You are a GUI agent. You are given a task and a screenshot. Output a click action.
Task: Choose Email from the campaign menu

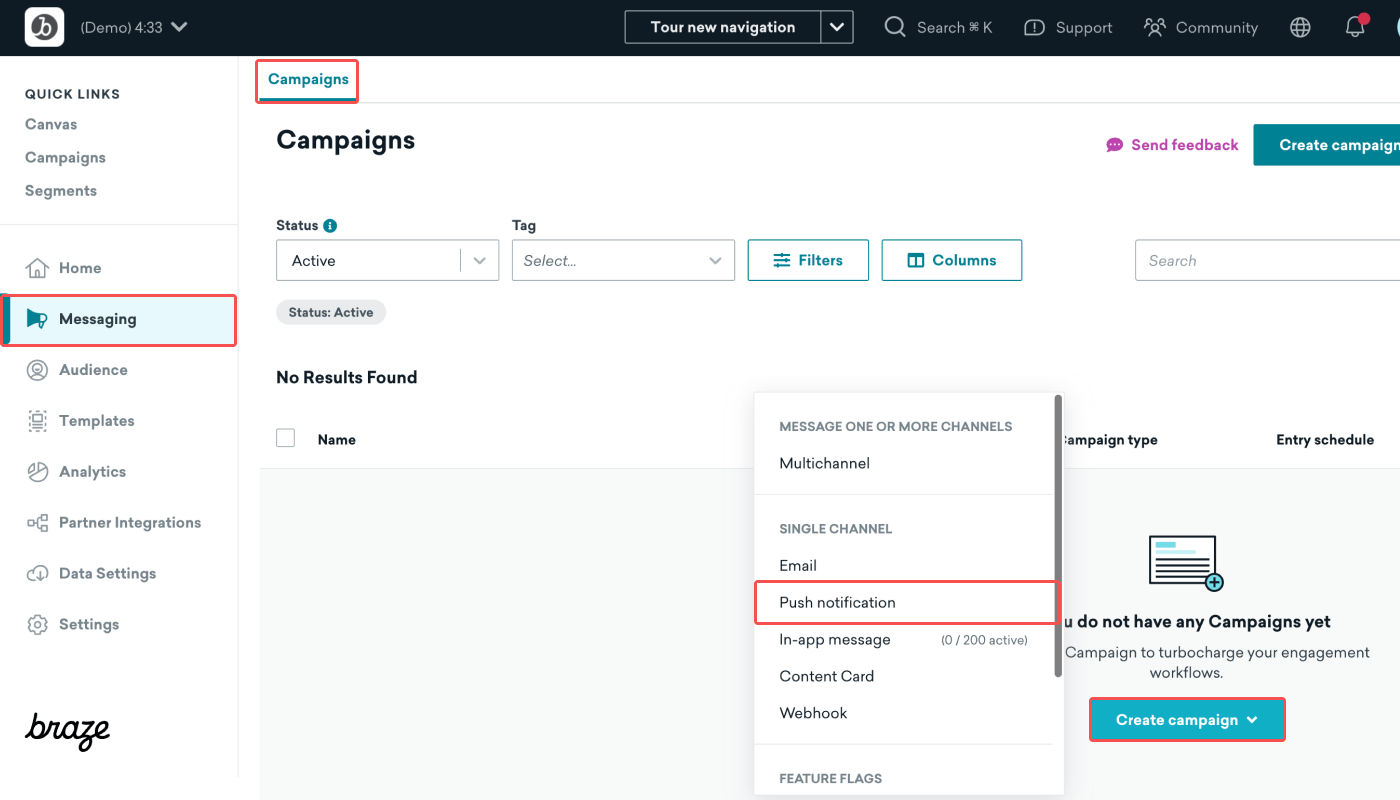(x=904, y=565)
